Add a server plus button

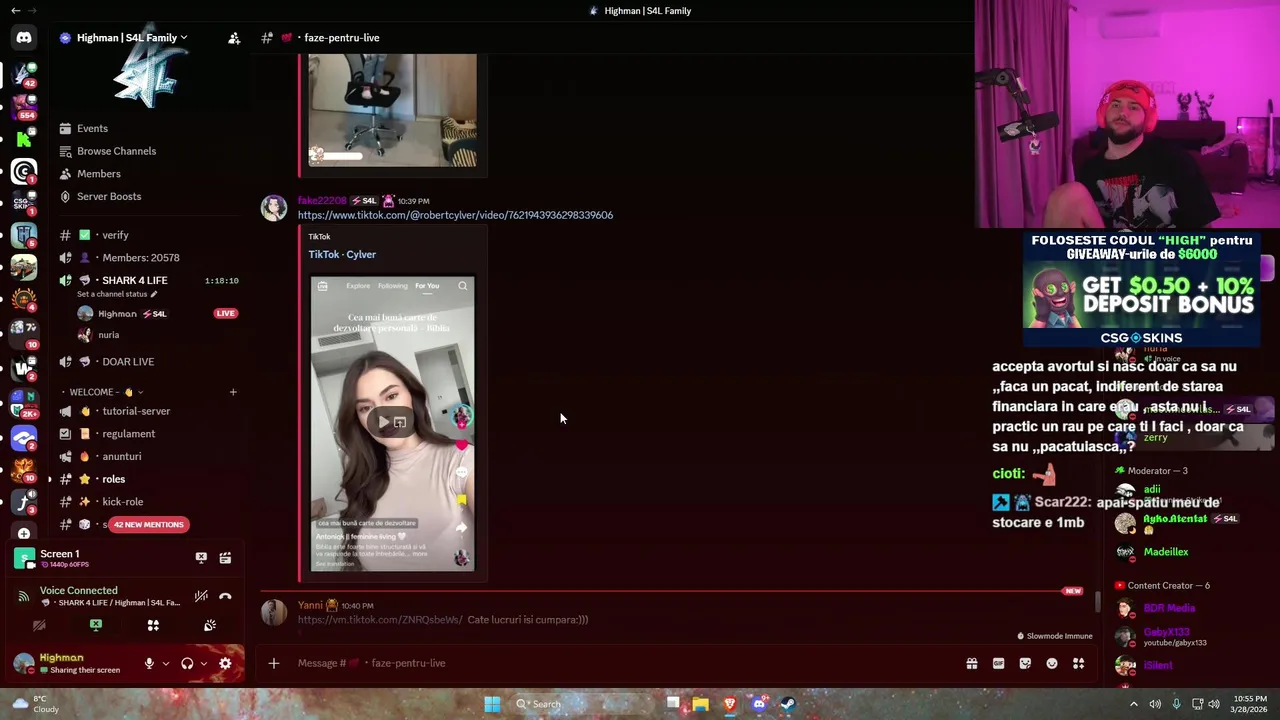pos(24,534)
